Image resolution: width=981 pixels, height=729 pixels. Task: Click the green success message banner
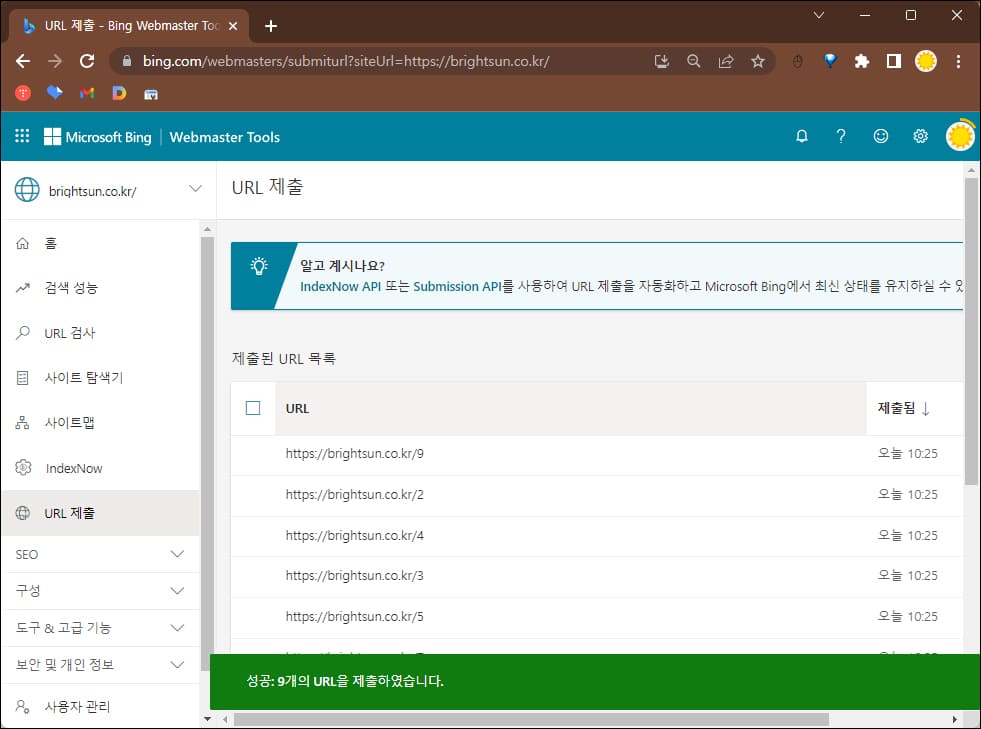595,681
